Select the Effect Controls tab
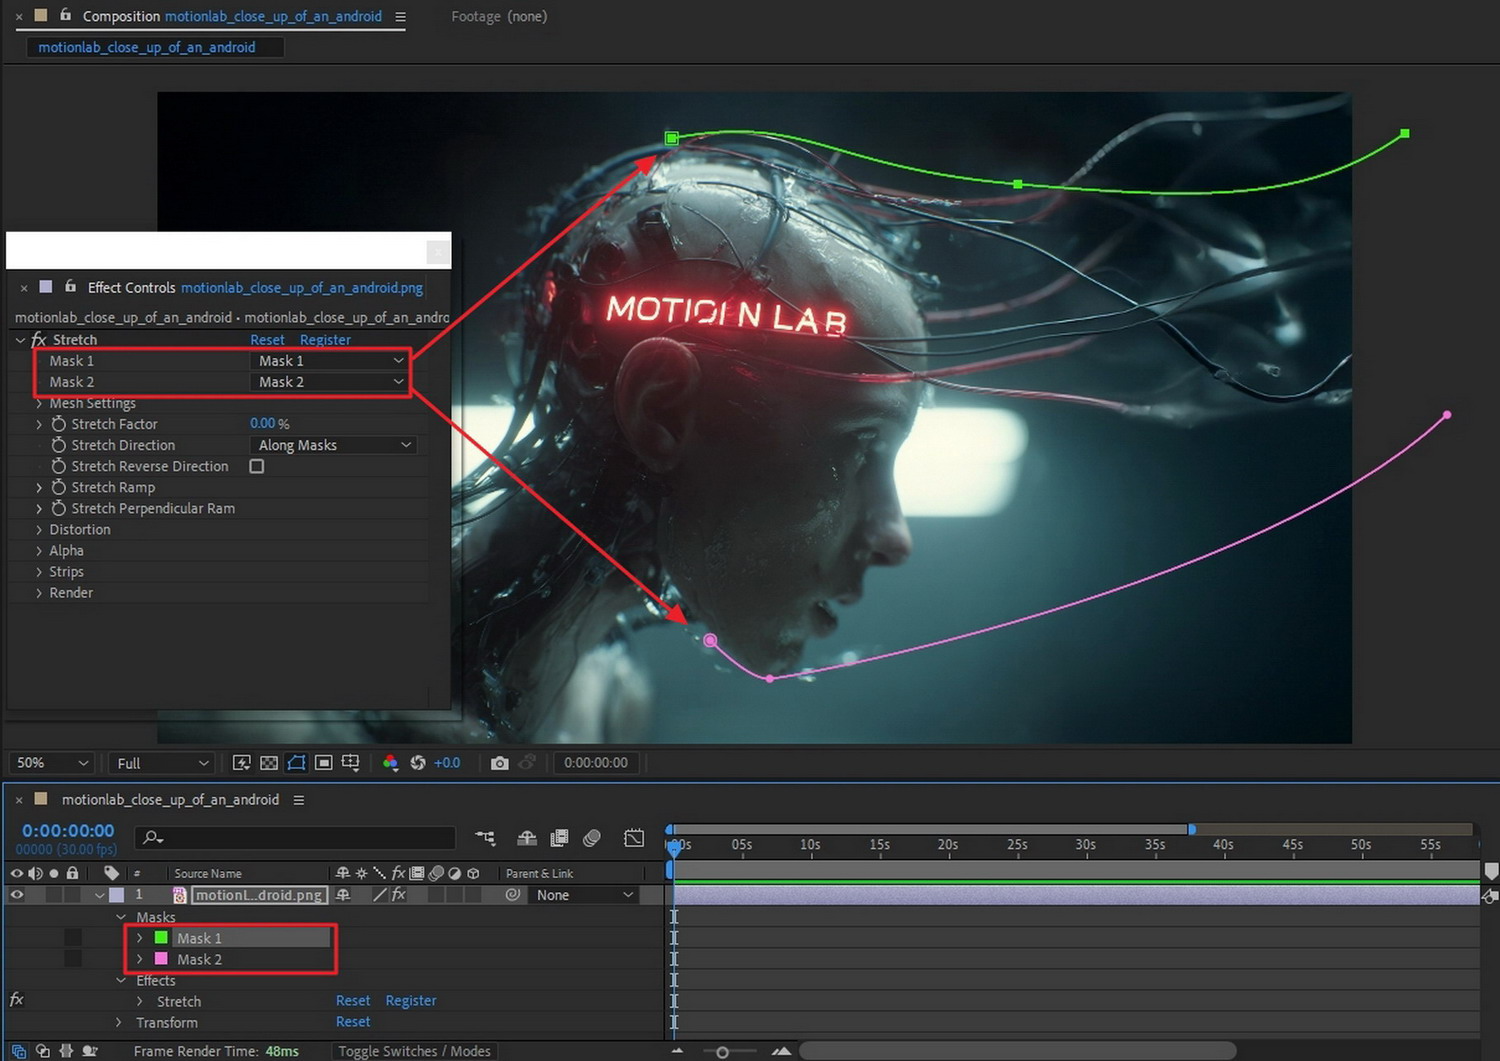The image size is (1500, 1061). (x=255, y=287)
